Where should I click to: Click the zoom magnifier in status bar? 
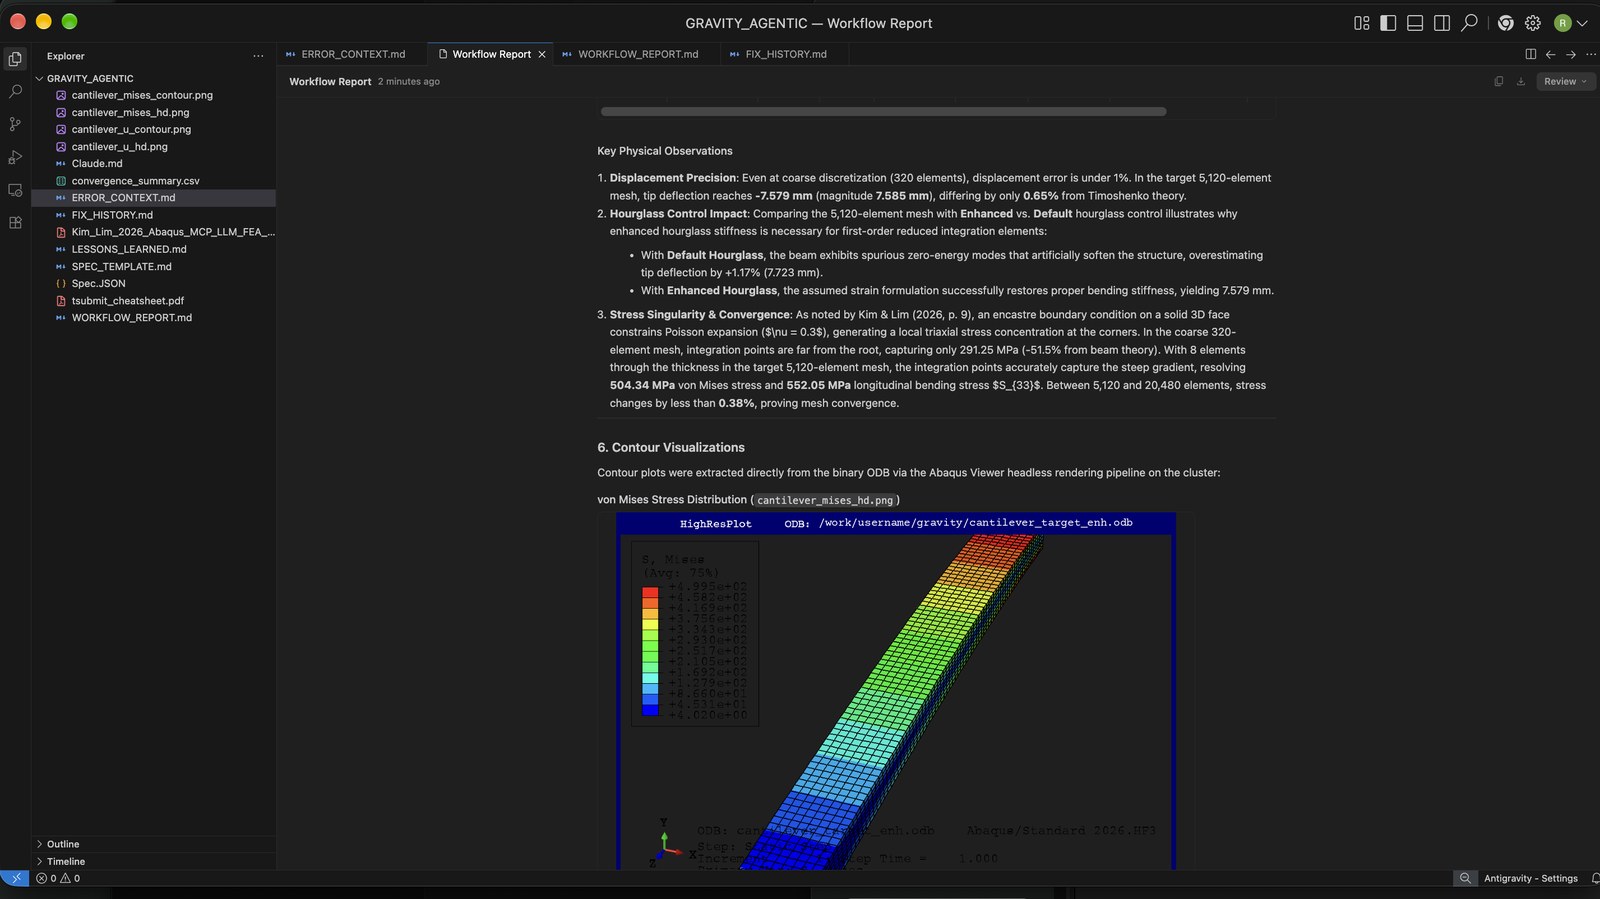(1465, 878)
